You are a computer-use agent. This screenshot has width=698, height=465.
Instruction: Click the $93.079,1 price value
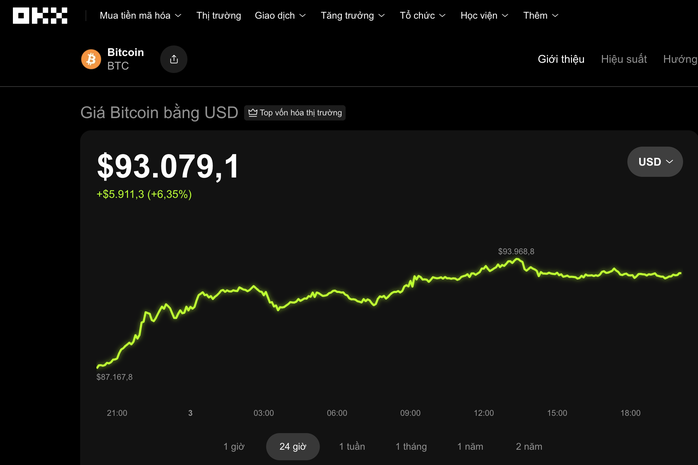[168, 166]
